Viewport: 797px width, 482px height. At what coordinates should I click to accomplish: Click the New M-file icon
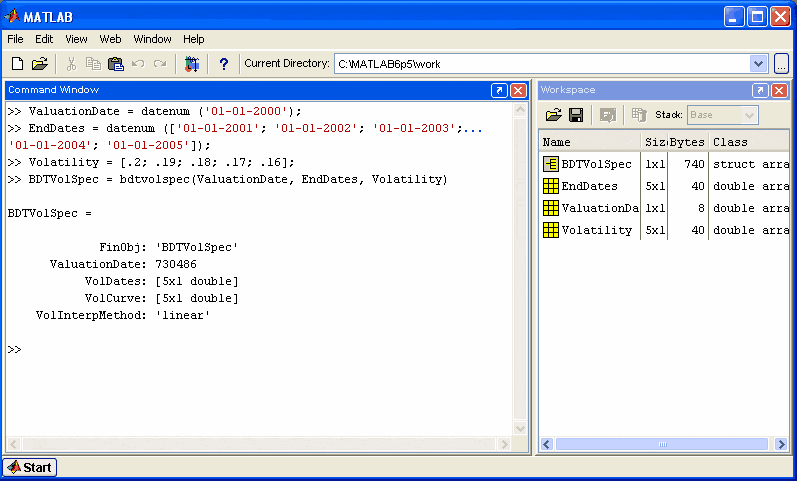(x=17, y=64)
